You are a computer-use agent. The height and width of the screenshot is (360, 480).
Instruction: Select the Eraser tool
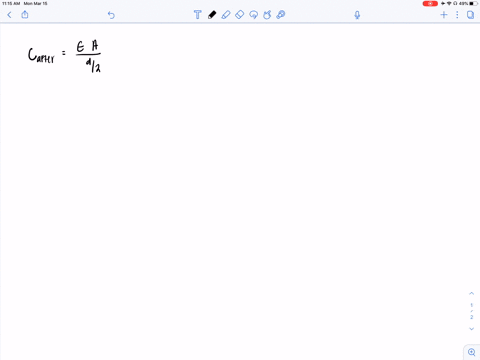tap(240, 15)
